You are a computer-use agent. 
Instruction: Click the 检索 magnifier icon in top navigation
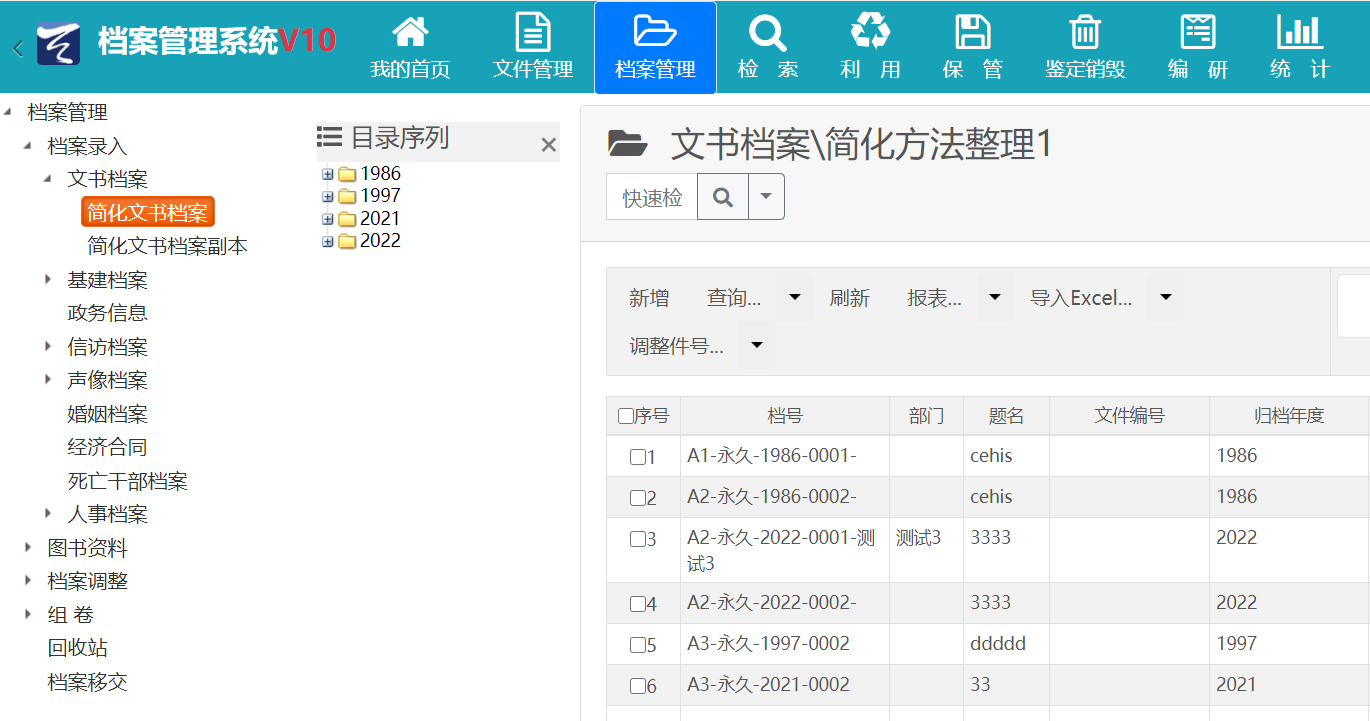(x=767, y=33)
